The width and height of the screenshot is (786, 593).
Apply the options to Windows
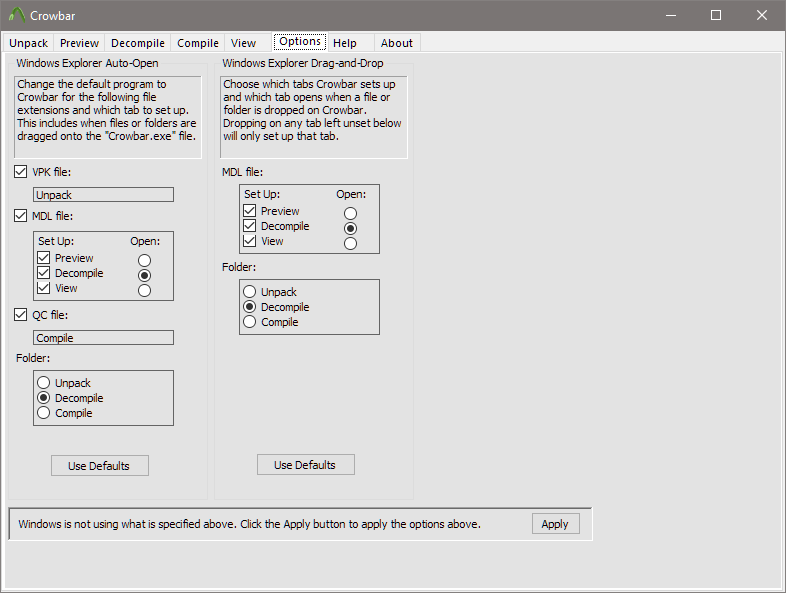tap(555, 524)
